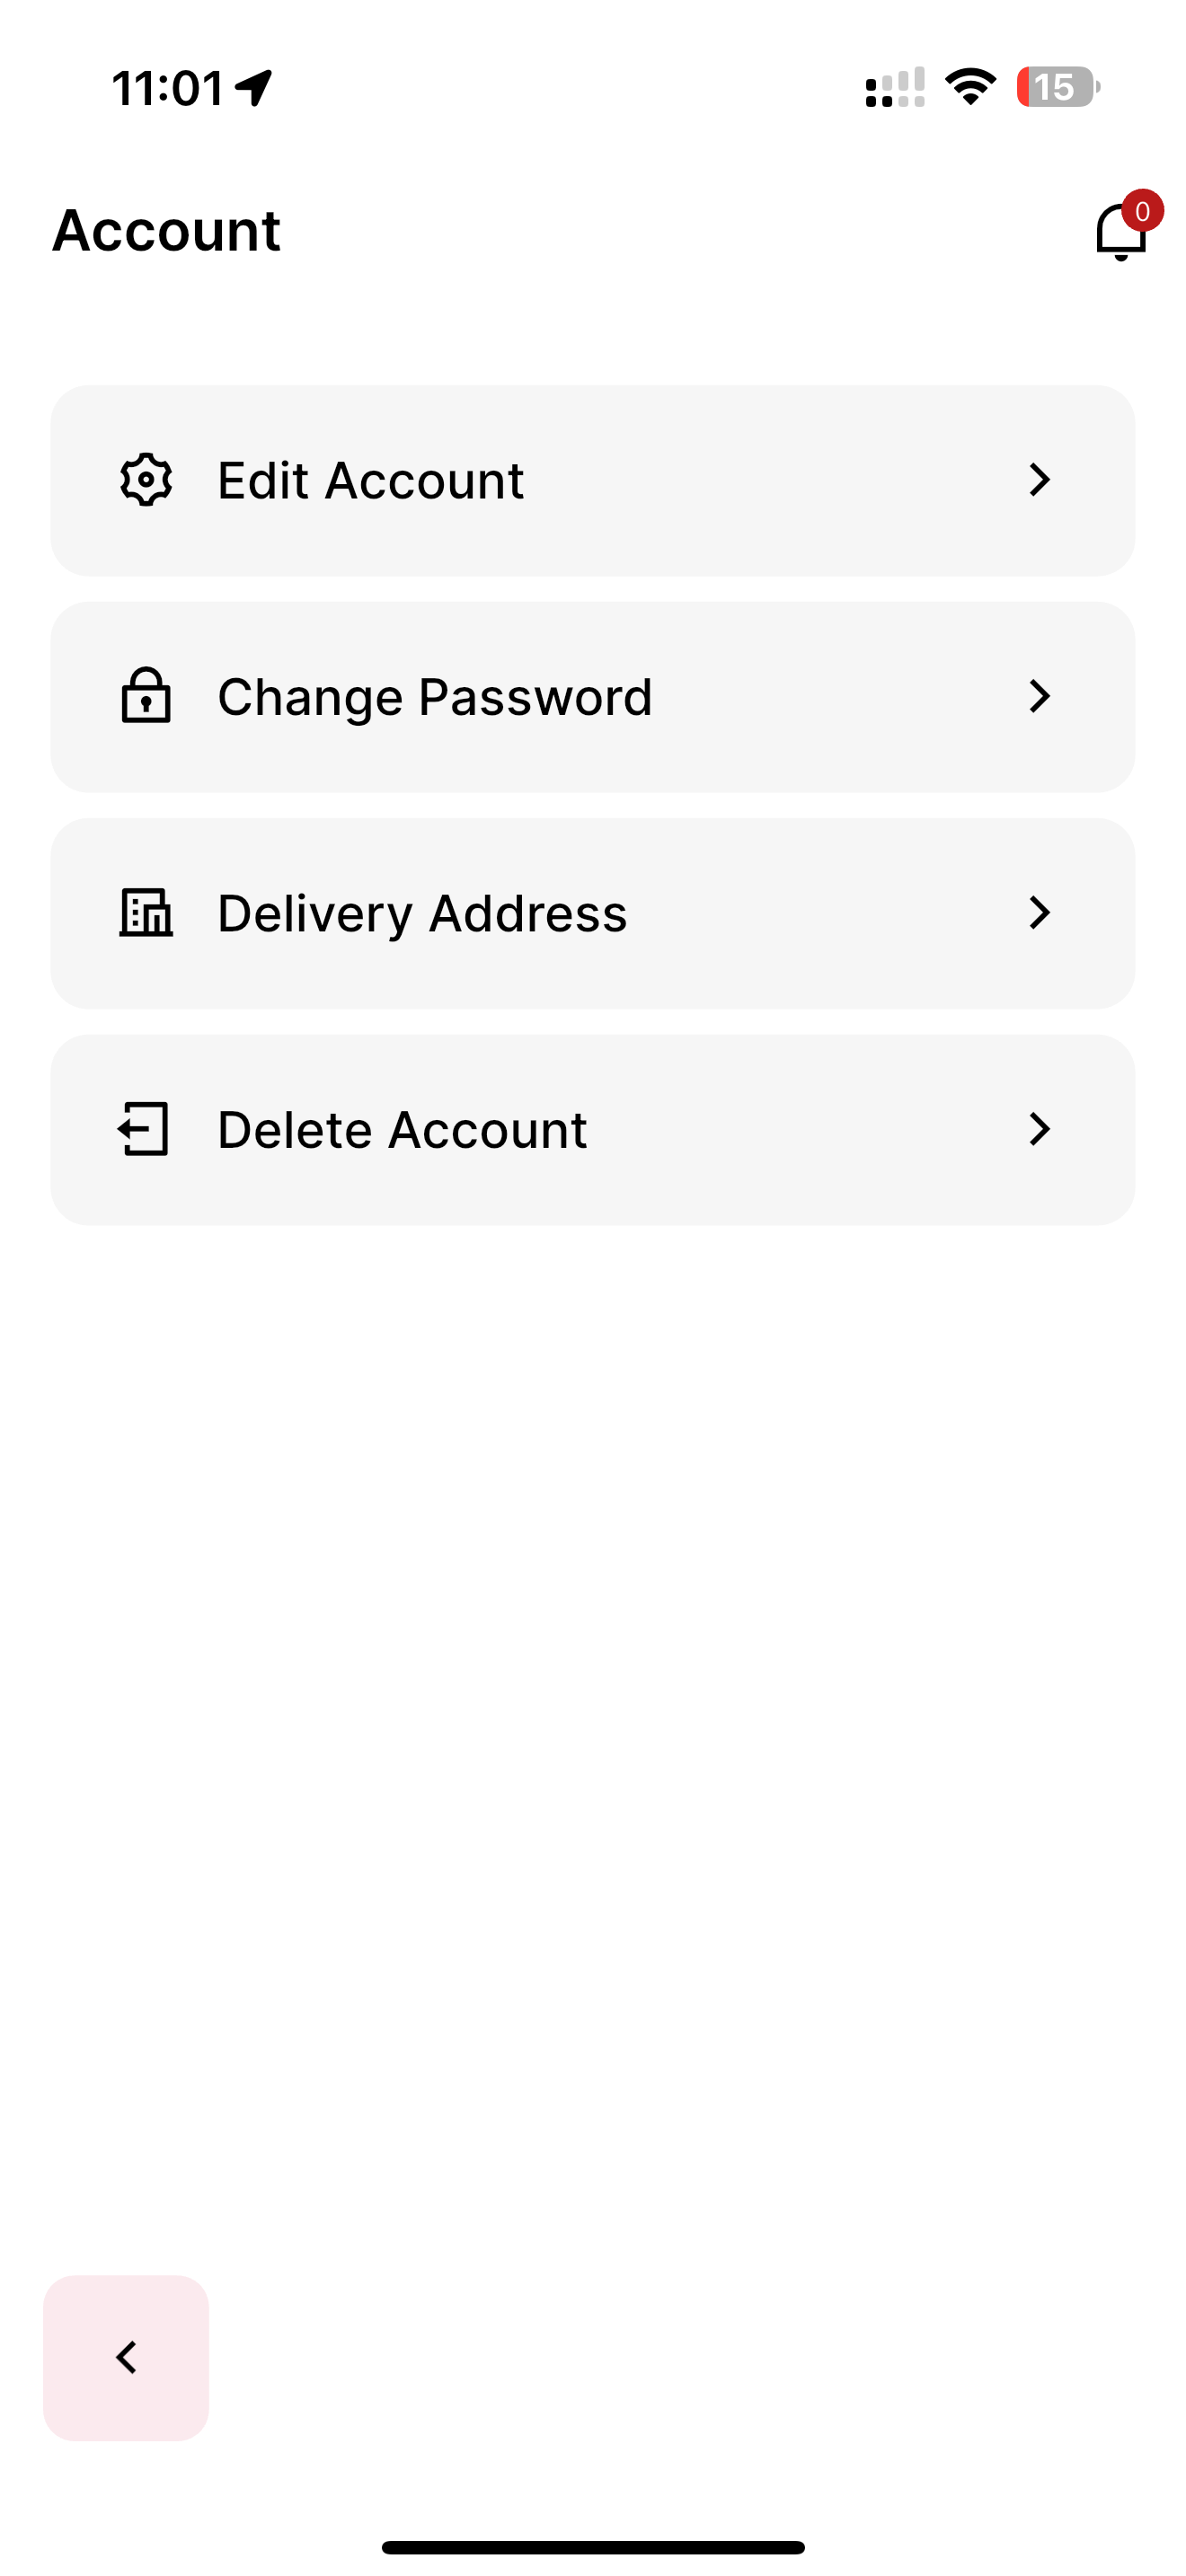Screen dimensions: 1186x2576
Task: Open Delete Account via right chevron
Action: [x=1040, y=1129]
